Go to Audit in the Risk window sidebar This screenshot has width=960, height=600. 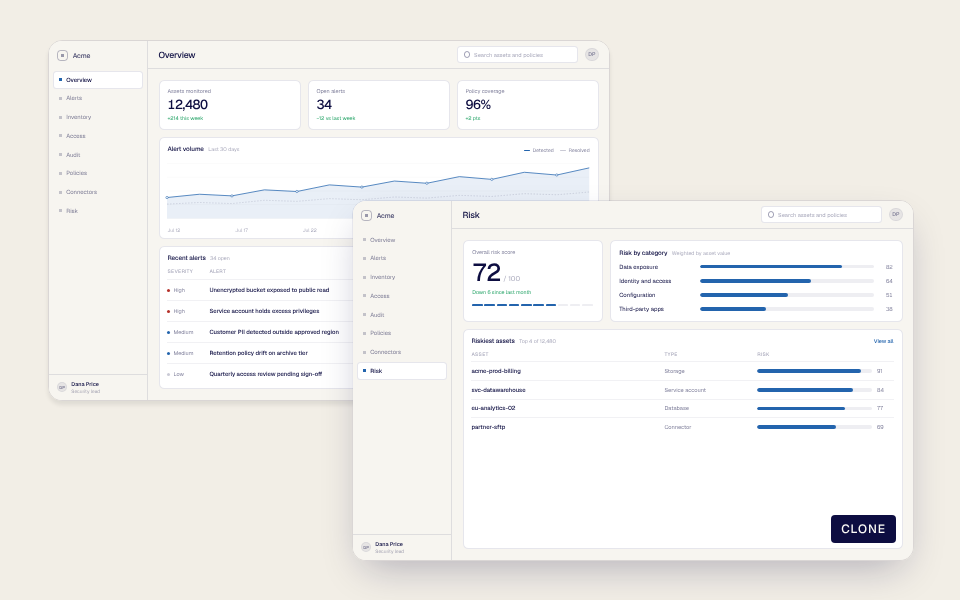[402, 315]
